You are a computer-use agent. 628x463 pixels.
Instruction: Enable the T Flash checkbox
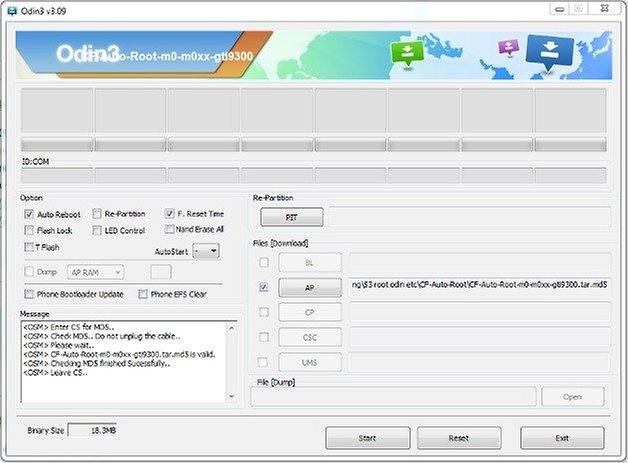[29, 247]
